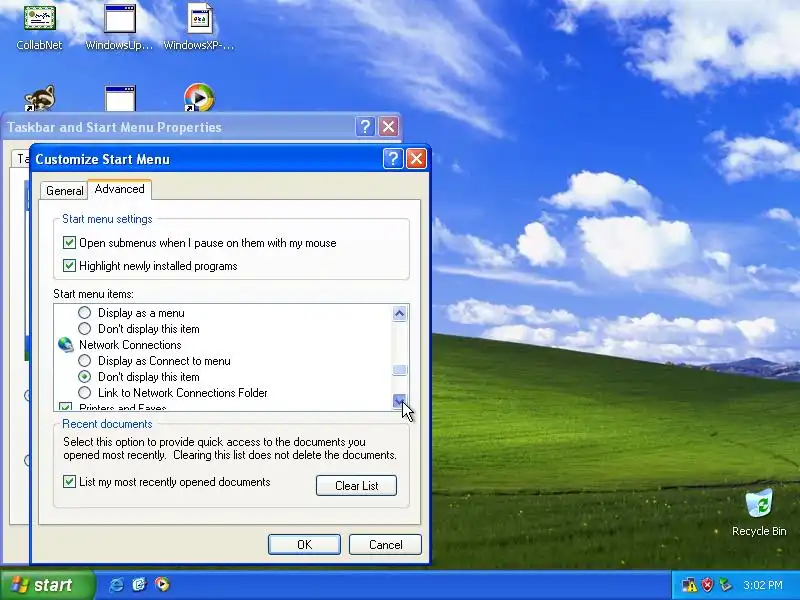
Task: Click the Clear List button
Action: 356,485
